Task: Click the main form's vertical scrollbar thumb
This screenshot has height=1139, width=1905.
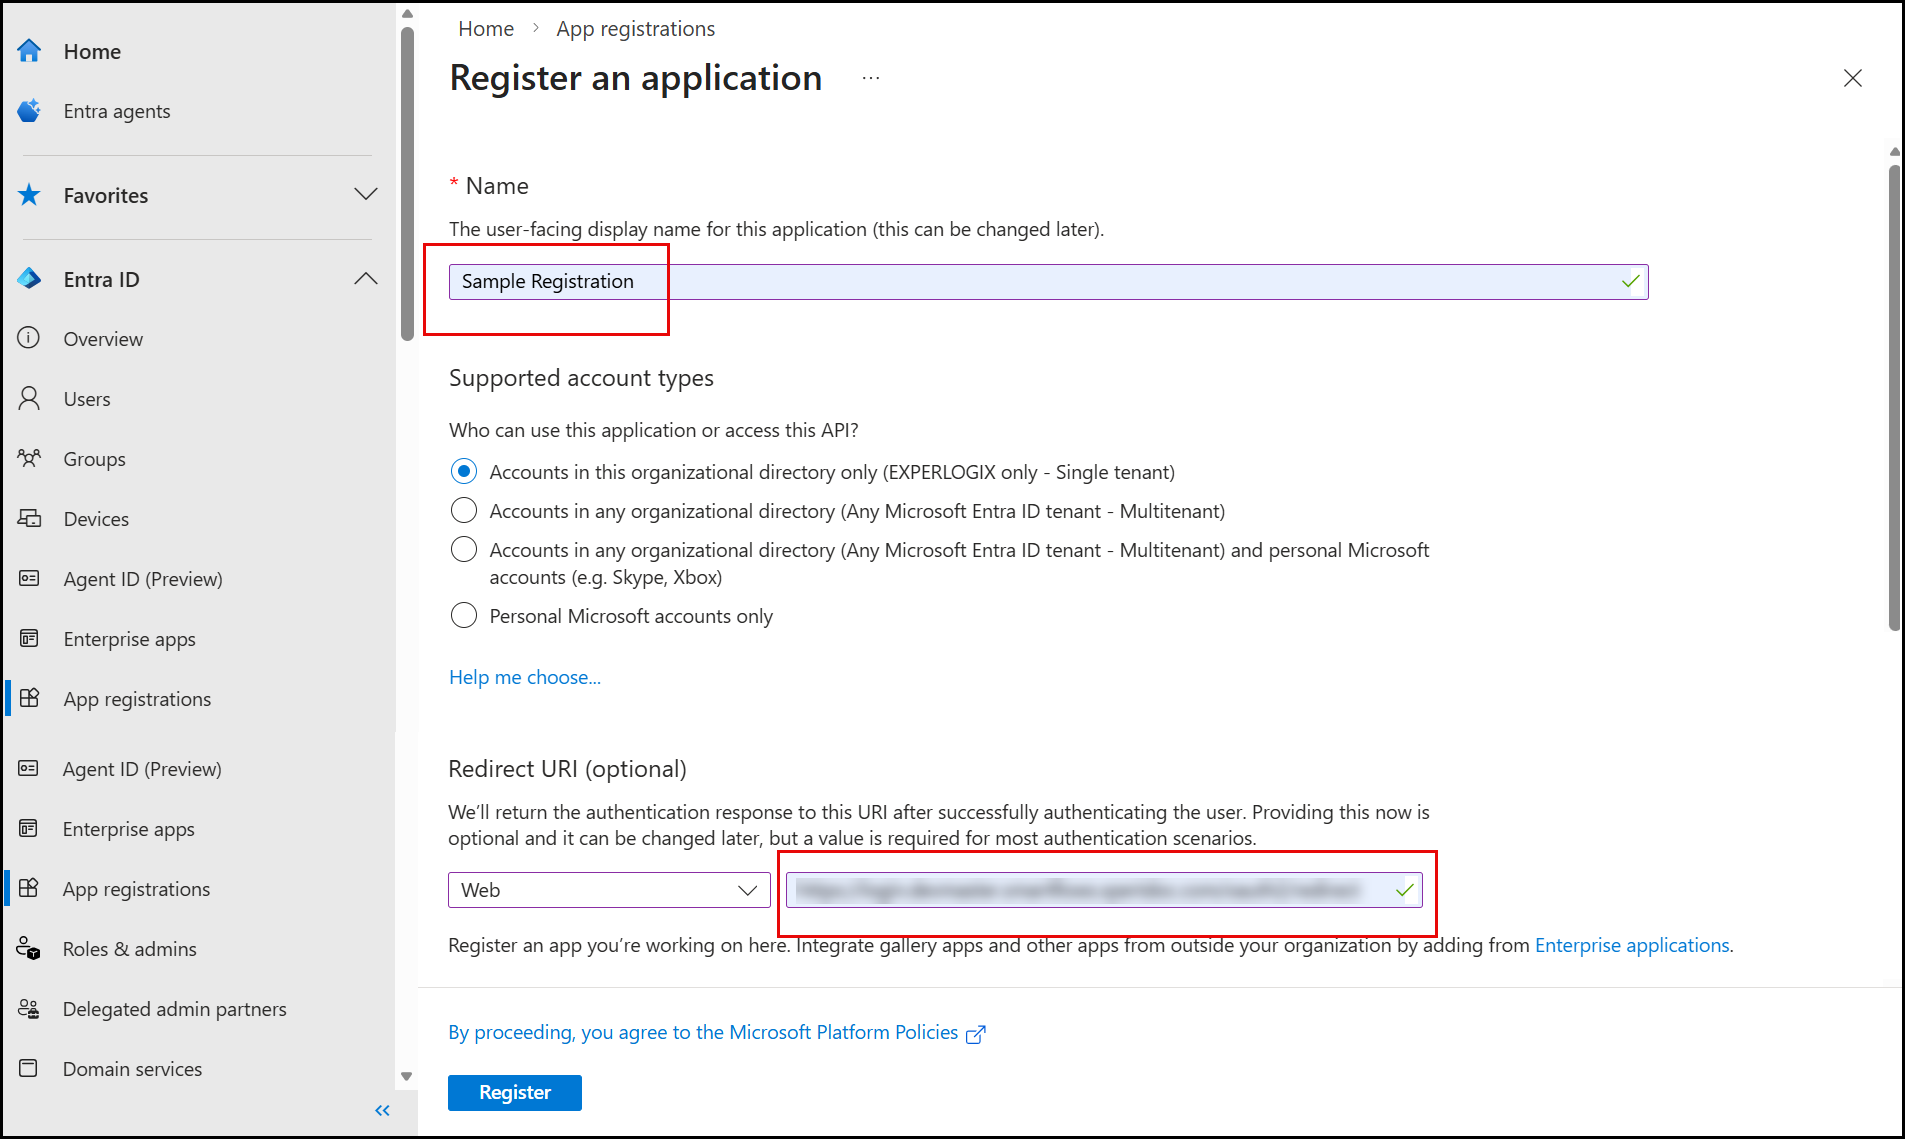Action: click(1894, 398)
